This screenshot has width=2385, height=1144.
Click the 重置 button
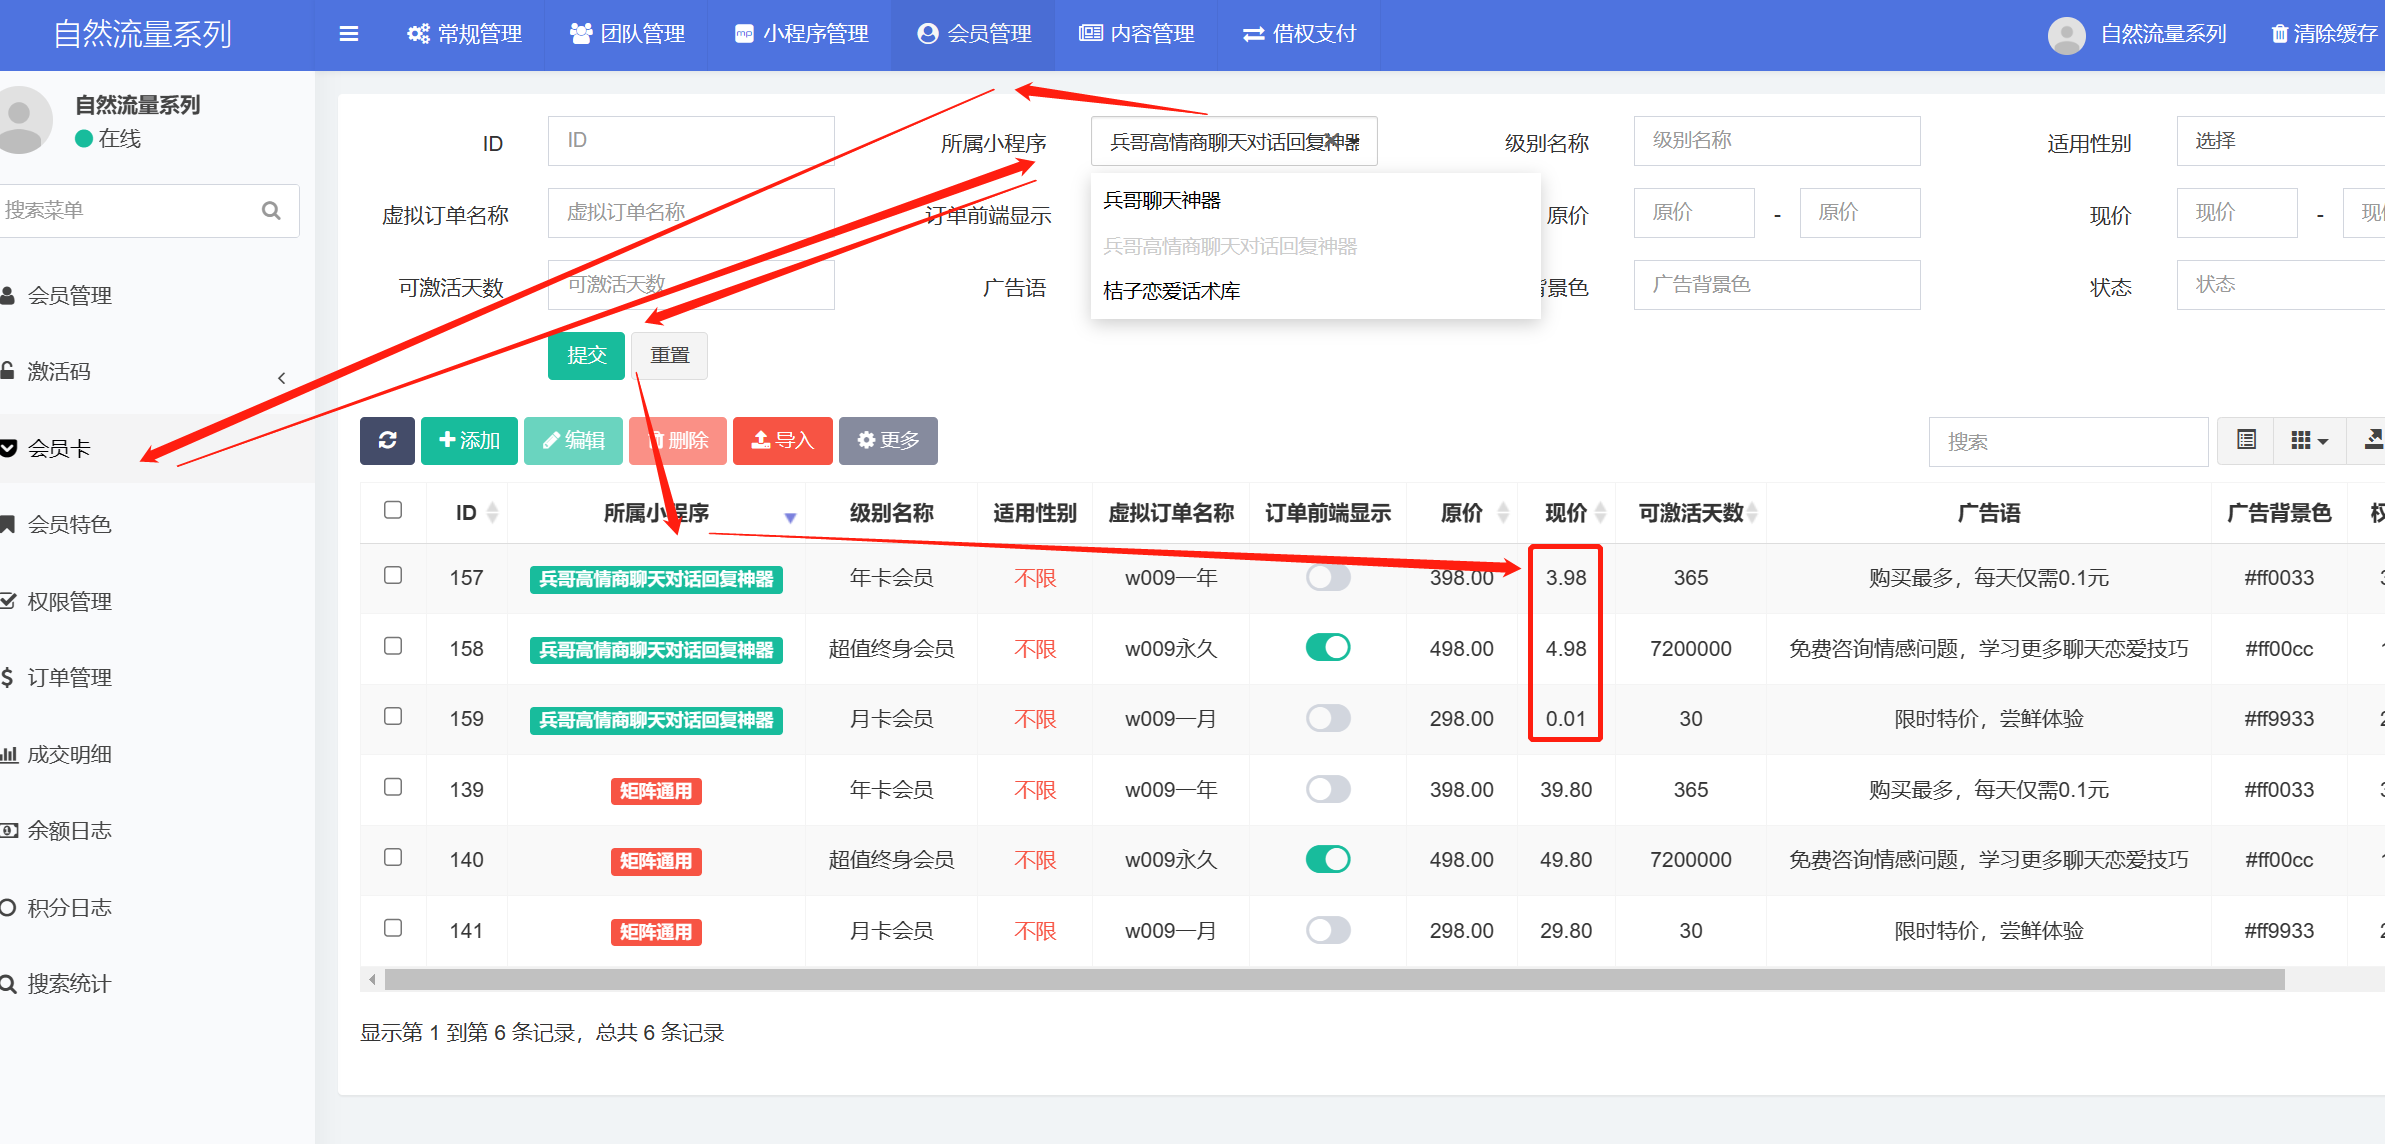669,355
